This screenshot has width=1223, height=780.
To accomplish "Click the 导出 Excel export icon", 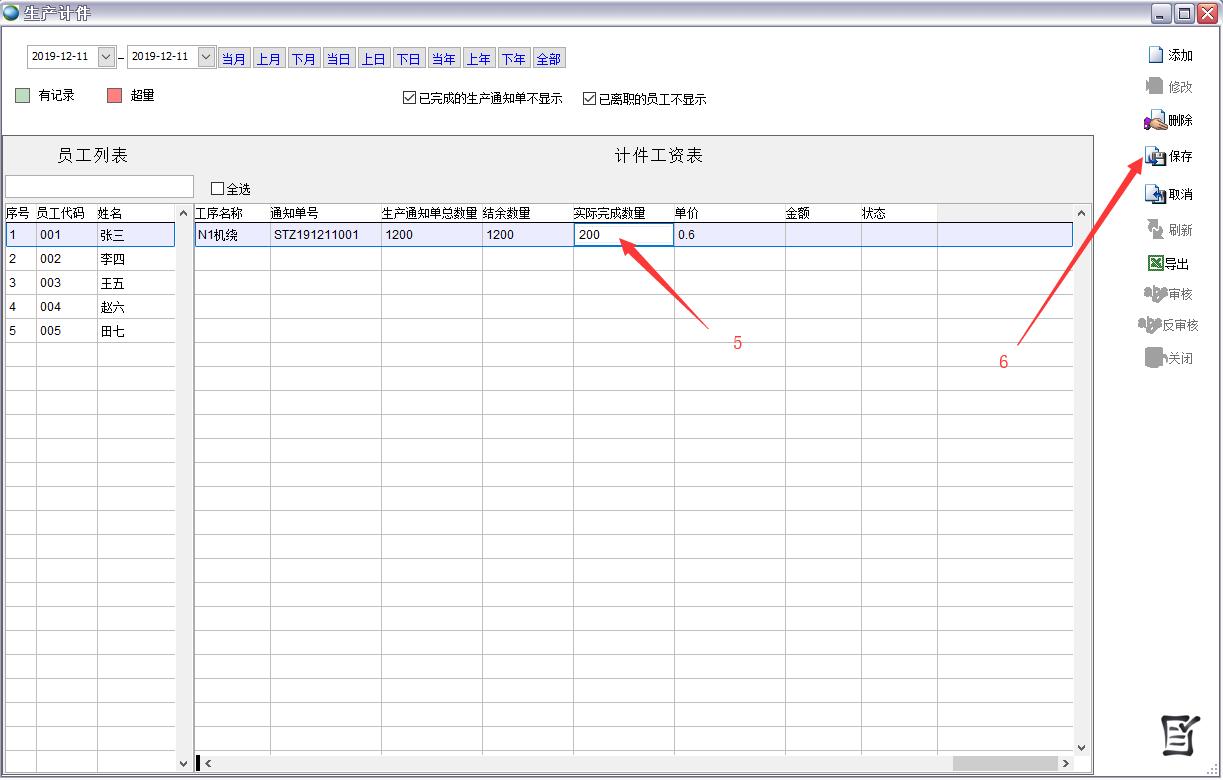I will (1155, 264).
